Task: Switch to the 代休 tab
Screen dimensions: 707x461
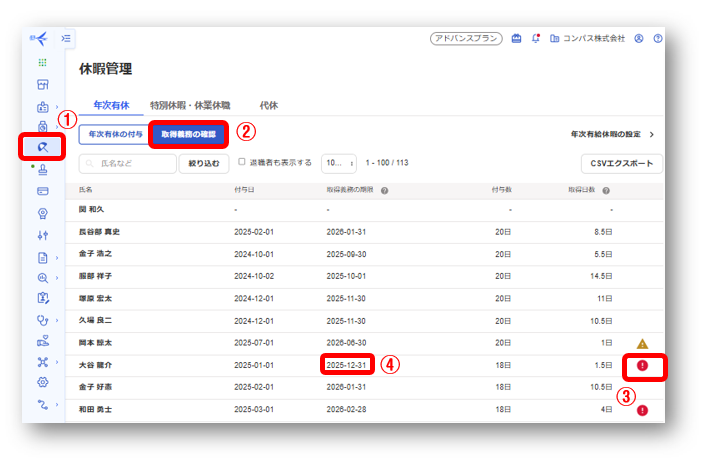Action: (x=268, y=105)
